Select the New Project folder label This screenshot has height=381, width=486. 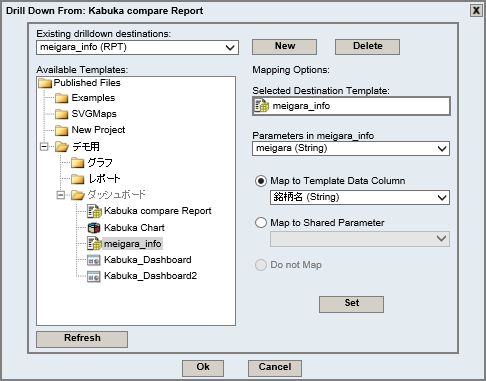(x=98, y=130)
